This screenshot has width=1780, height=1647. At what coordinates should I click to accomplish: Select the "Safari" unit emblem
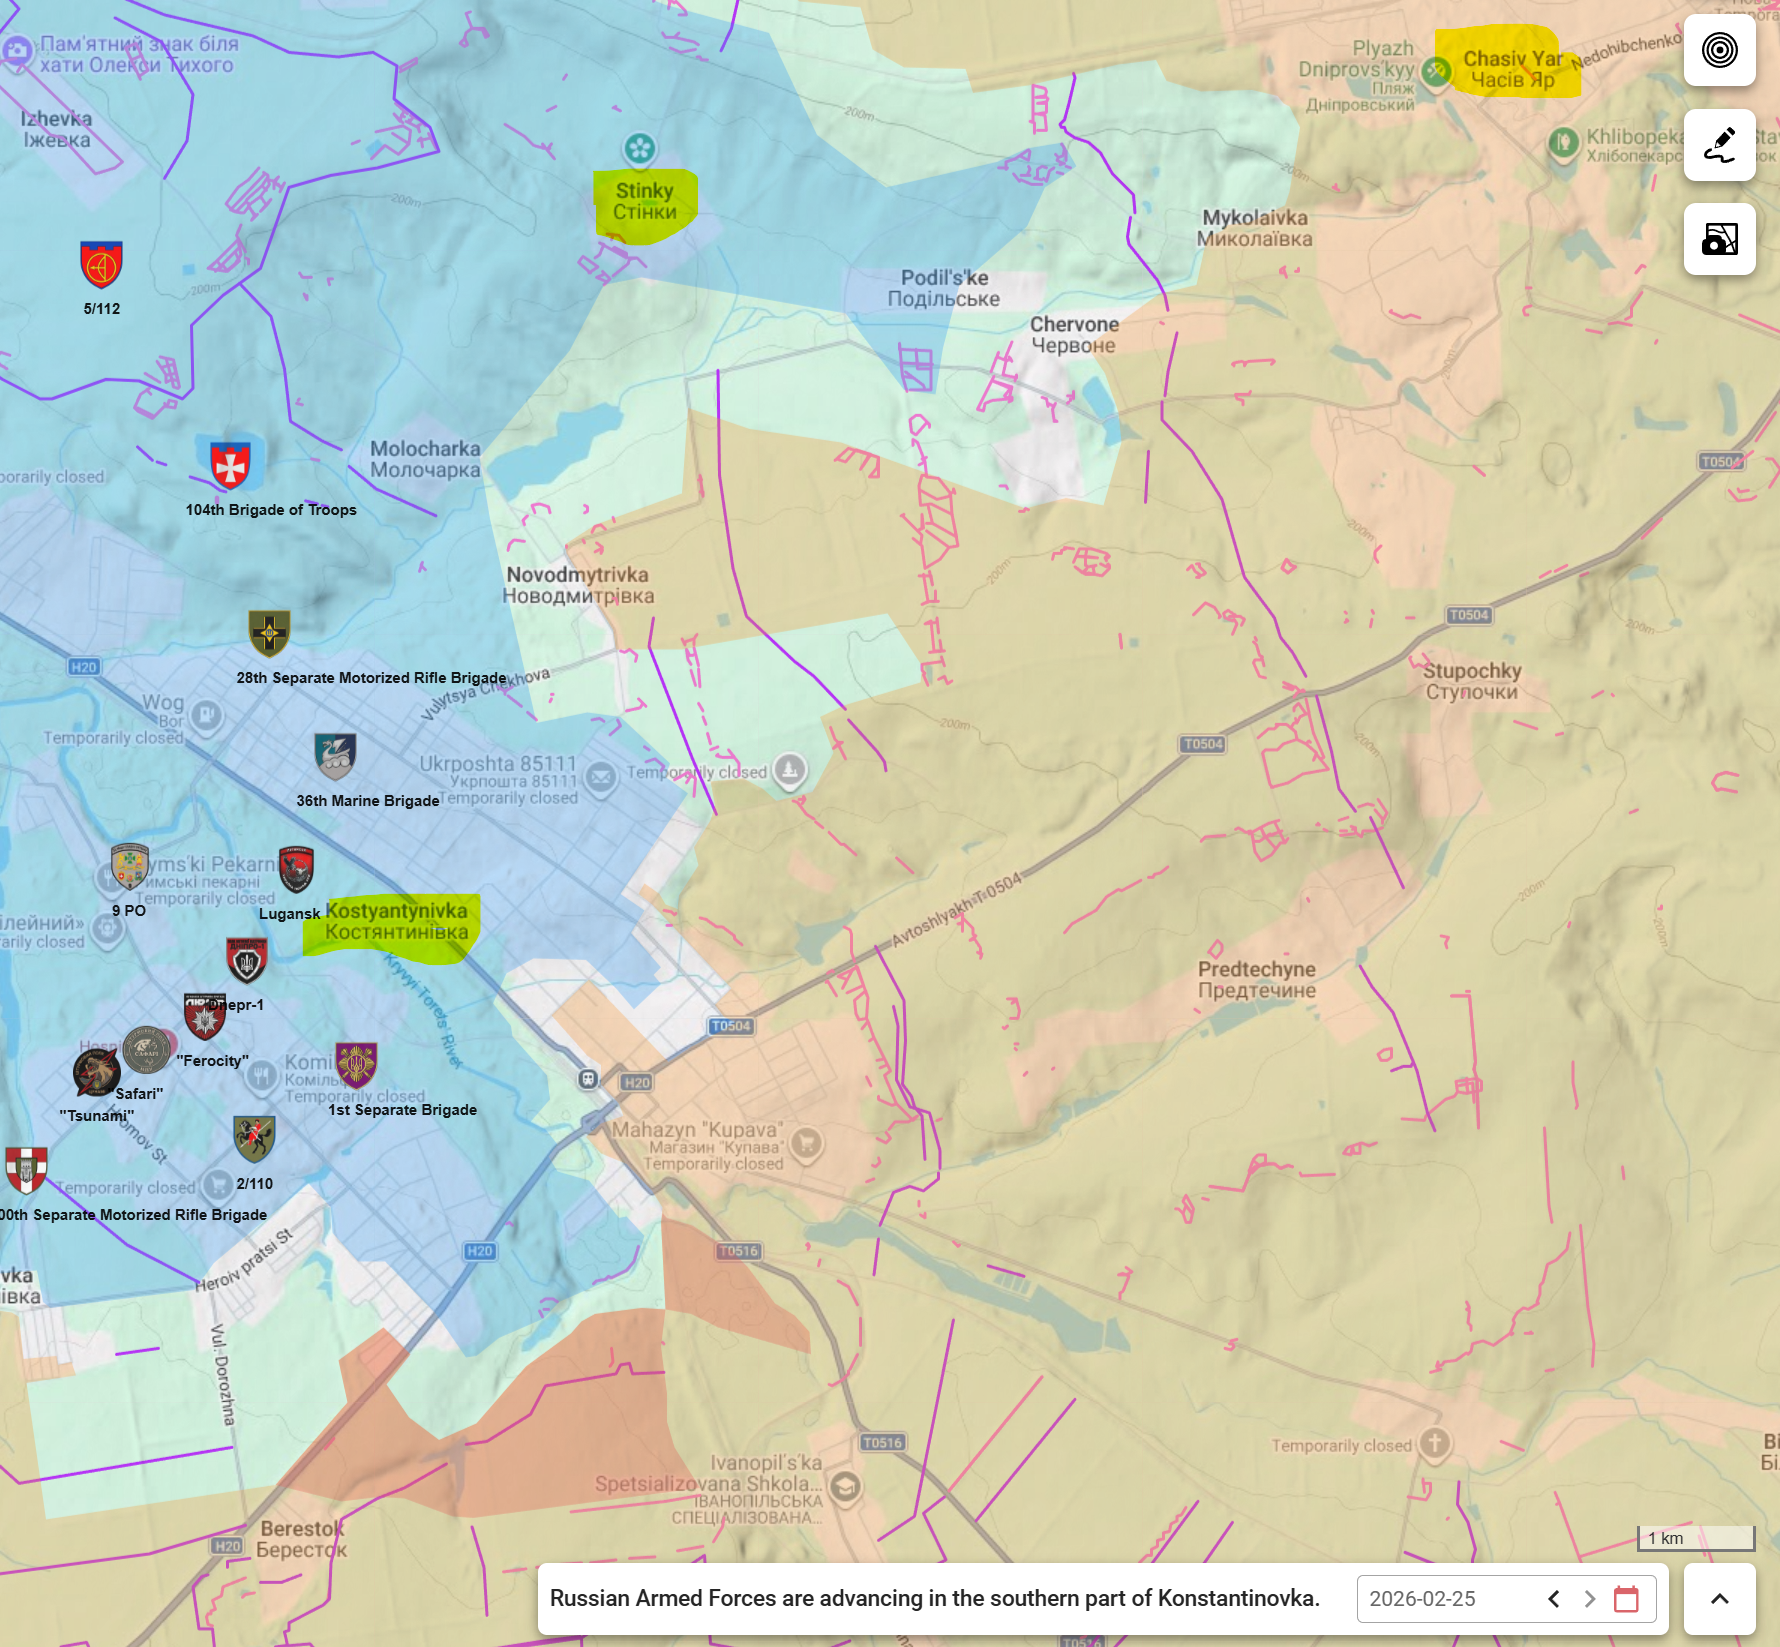tap(147, 1049)
